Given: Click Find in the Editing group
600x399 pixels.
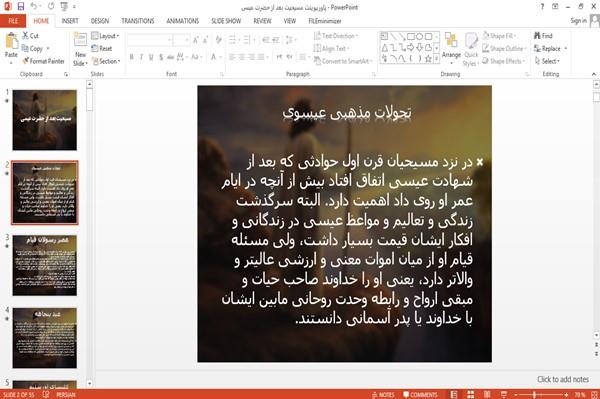Looking at the screenshot, I should [543, 36].
